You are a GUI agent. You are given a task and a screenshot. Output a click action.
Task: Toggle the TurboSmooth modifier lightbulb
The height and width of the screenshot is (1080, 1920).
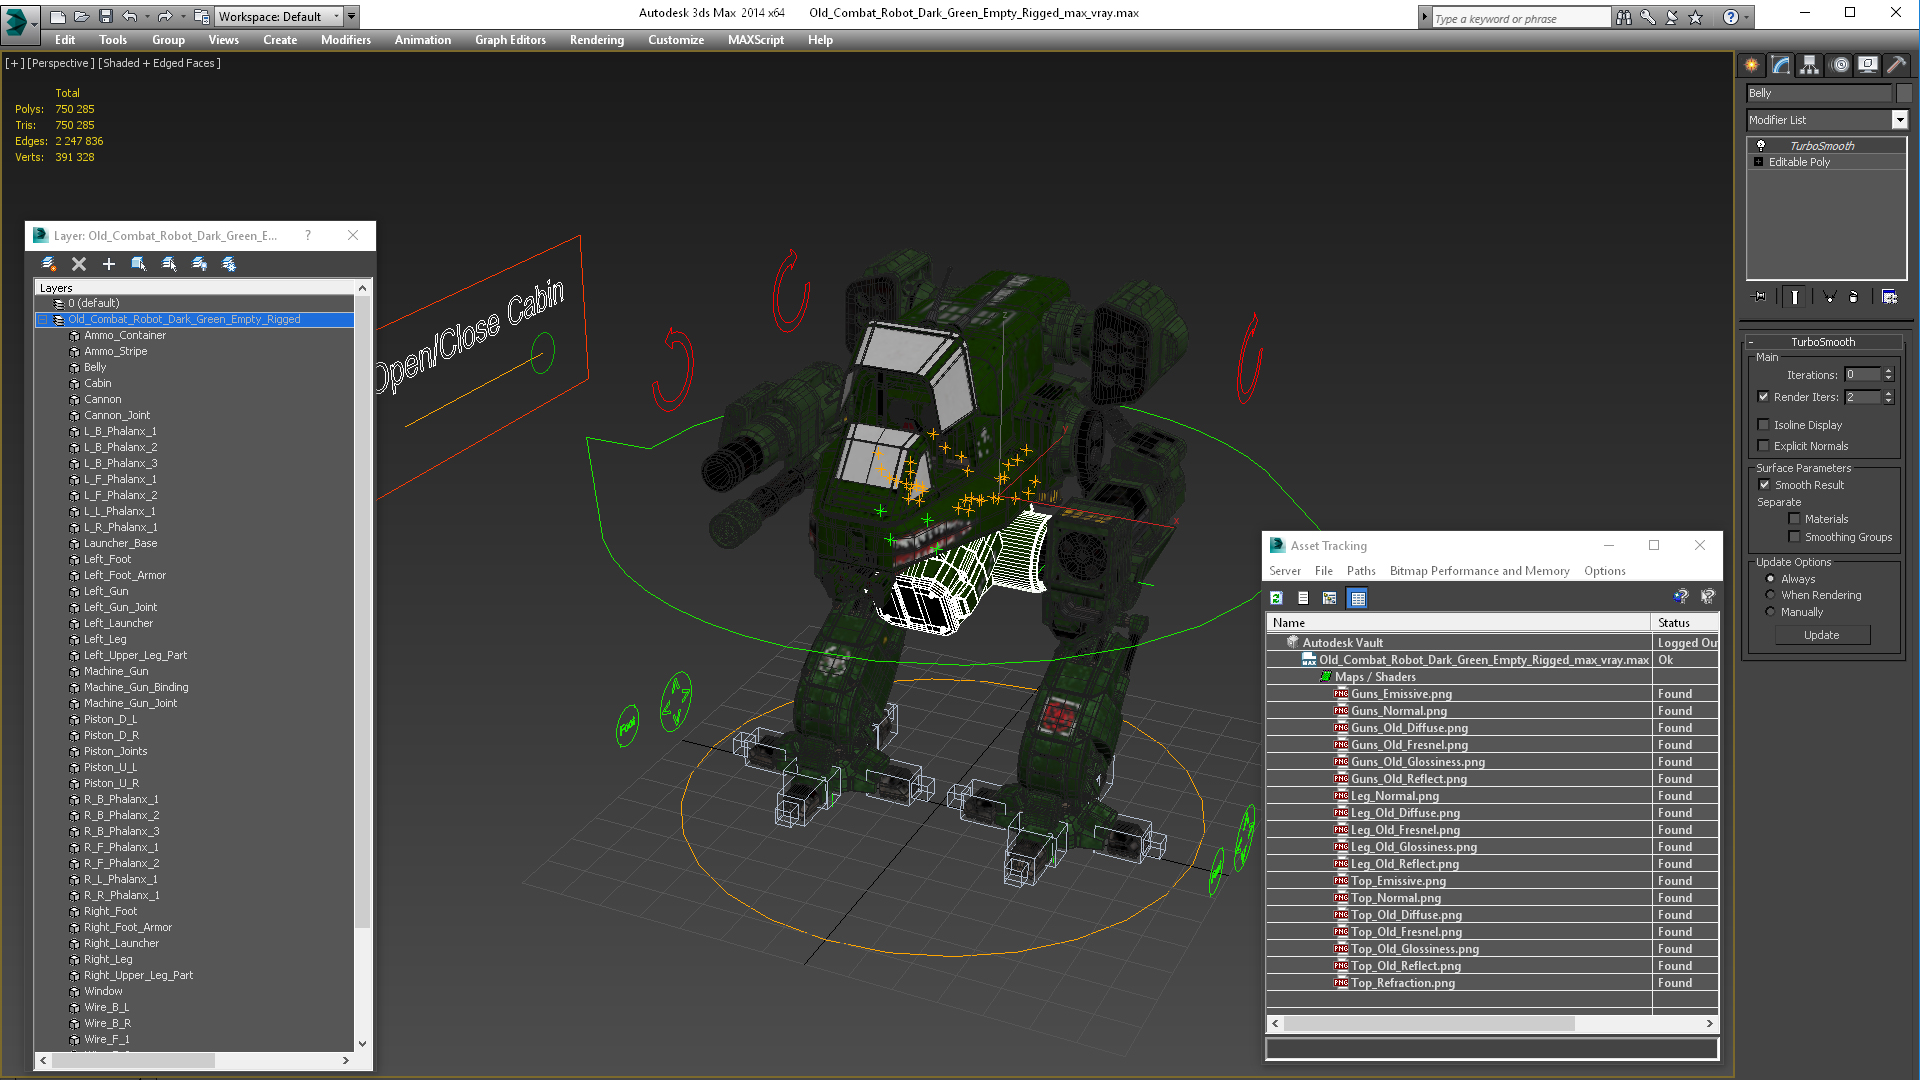pos(1761,145)
